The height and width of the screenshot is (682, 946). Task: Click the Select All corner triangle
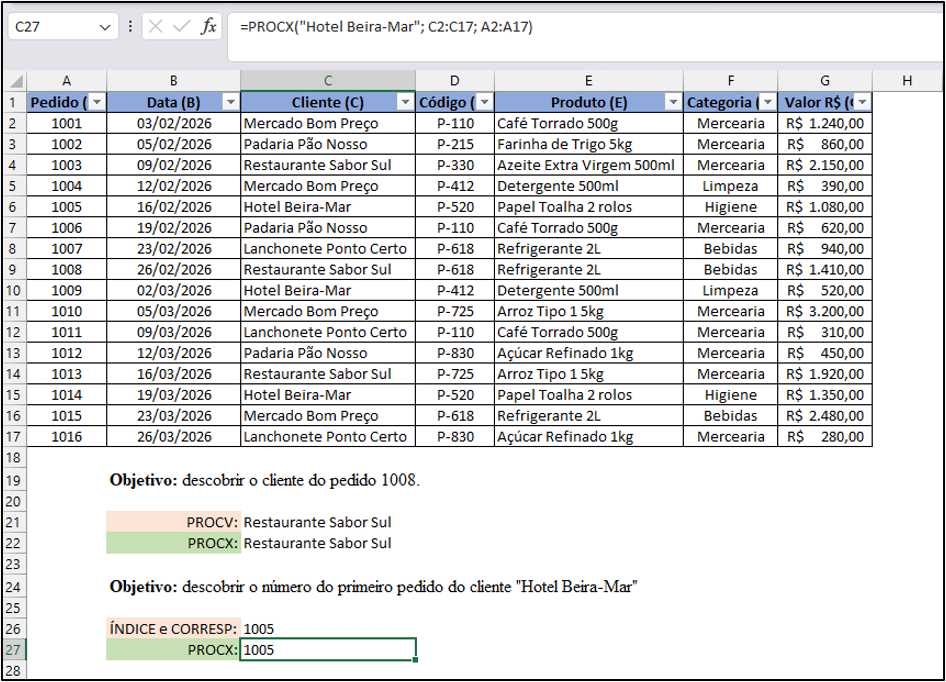(x=16, y=81)
